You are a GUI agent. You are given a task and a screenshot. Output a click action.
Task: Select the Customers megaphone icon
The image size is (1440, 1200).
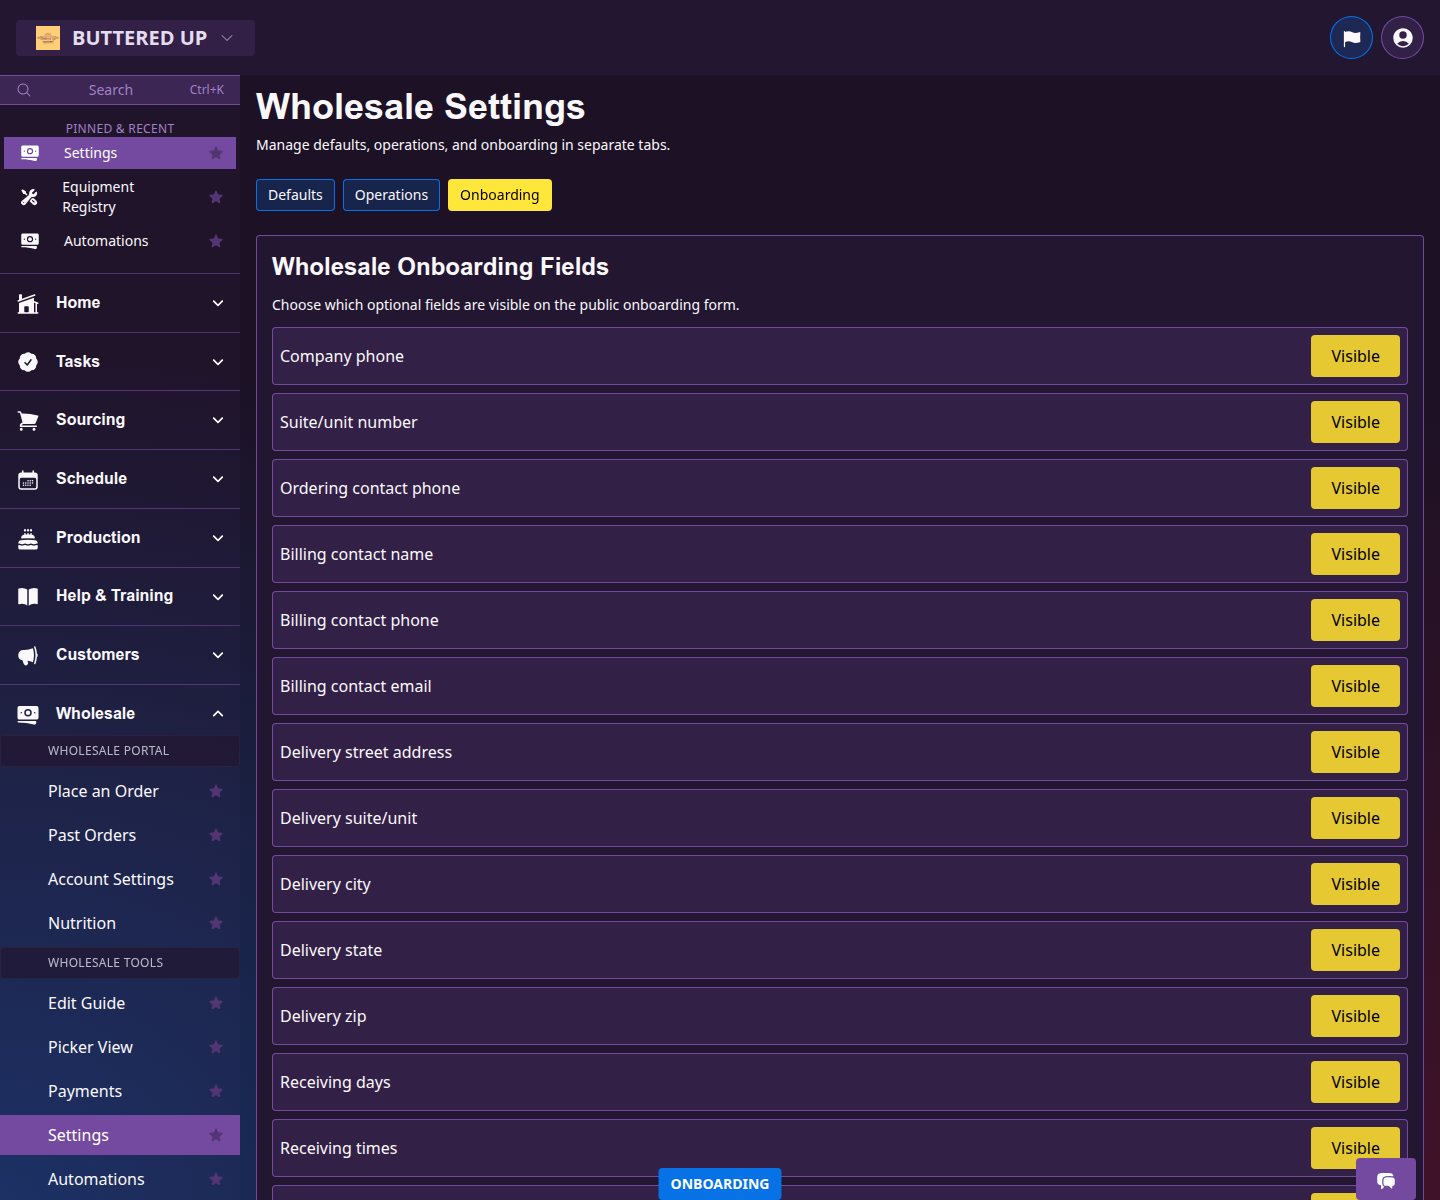pyautogui.click(x=28, y=655)
